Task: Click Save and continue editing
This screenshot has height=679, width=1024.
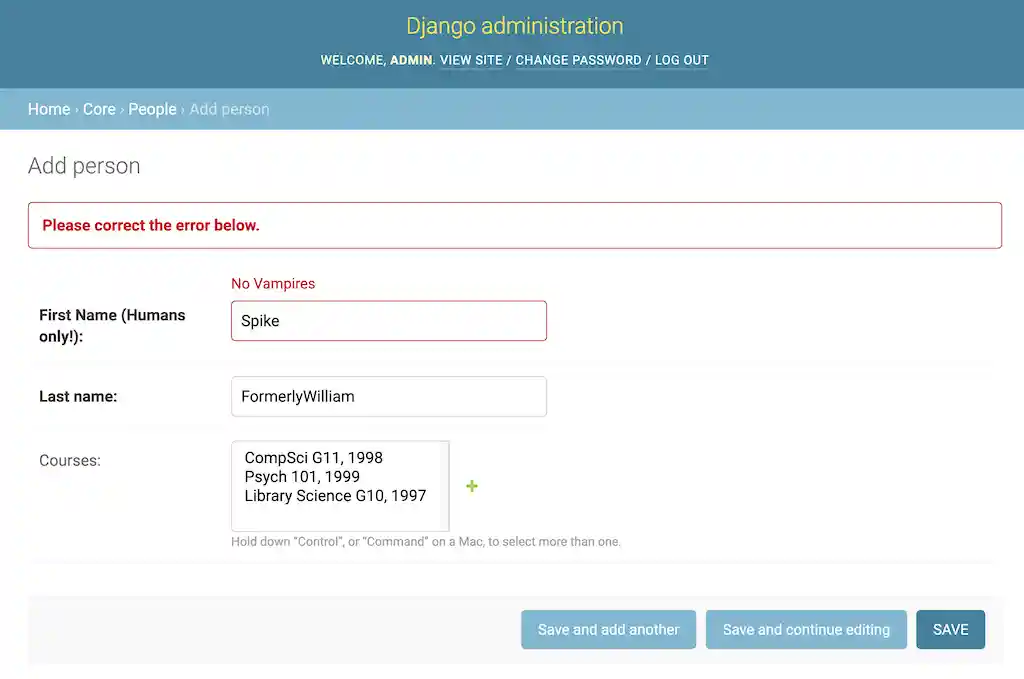Action: pyautogui.click(x=805, y=629)
